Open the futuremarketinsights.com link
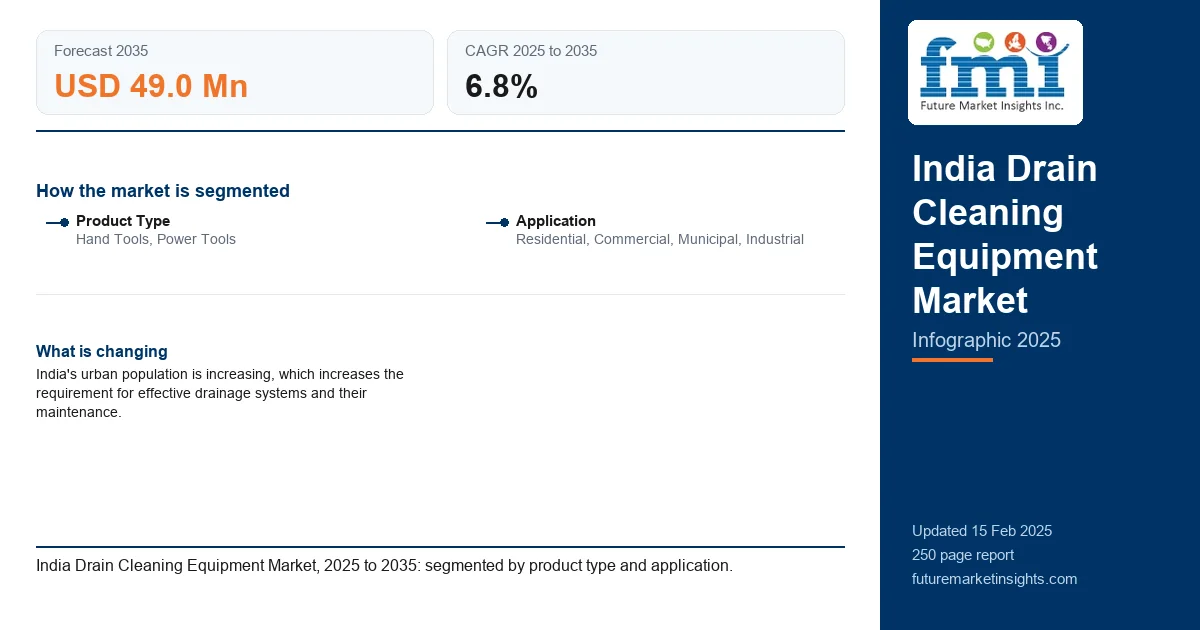This screenshot has height=630, width=1200. pyautogui.click(x=994, y=579)
